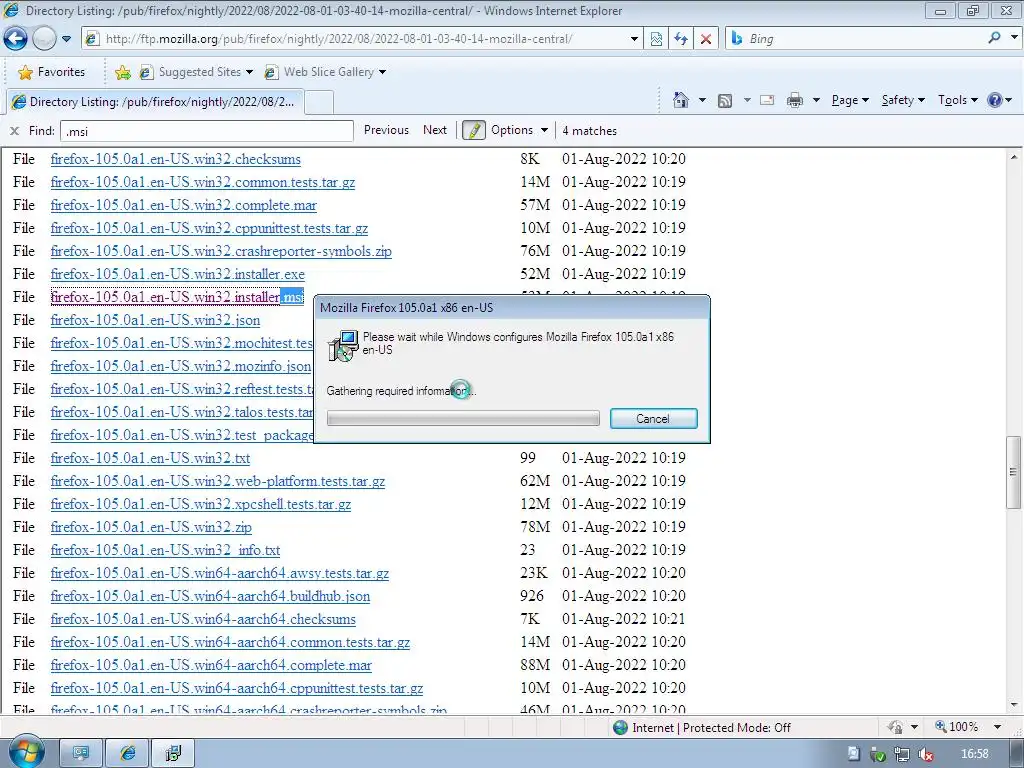
Task: Open win32.installer.exe link
Action: point(178,274)
